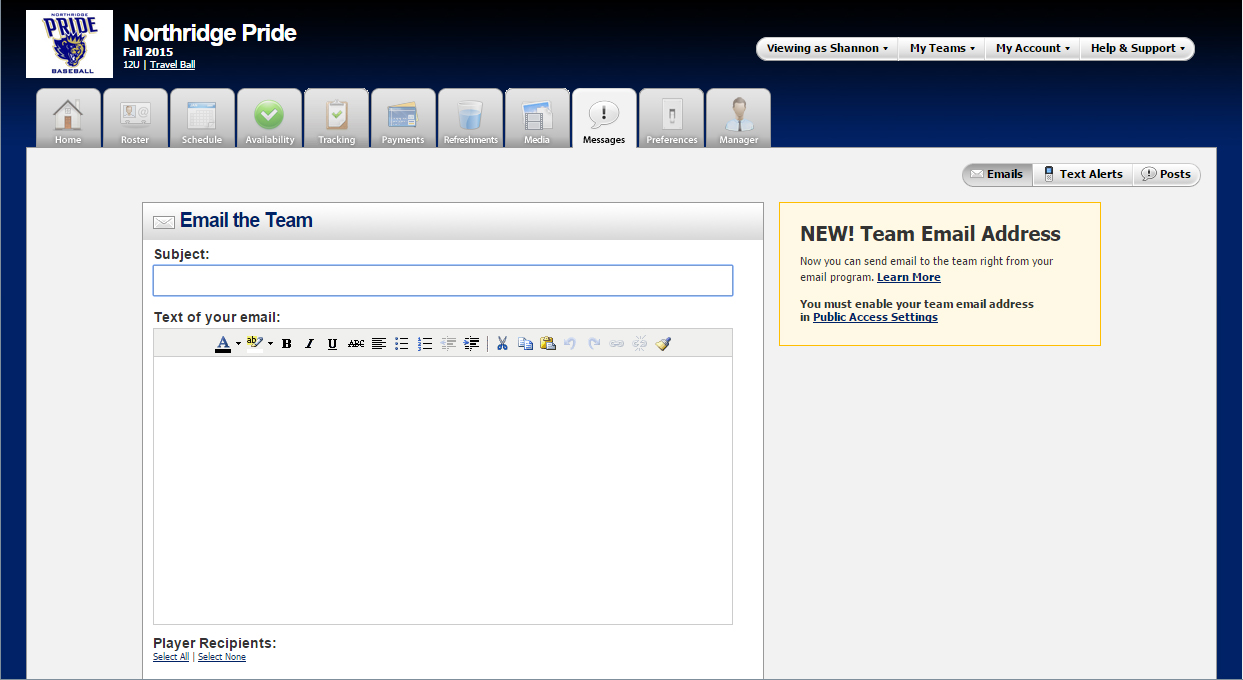1243x680 pixels.
Task: Open the Roster tab
Action: tap(135, 119)
